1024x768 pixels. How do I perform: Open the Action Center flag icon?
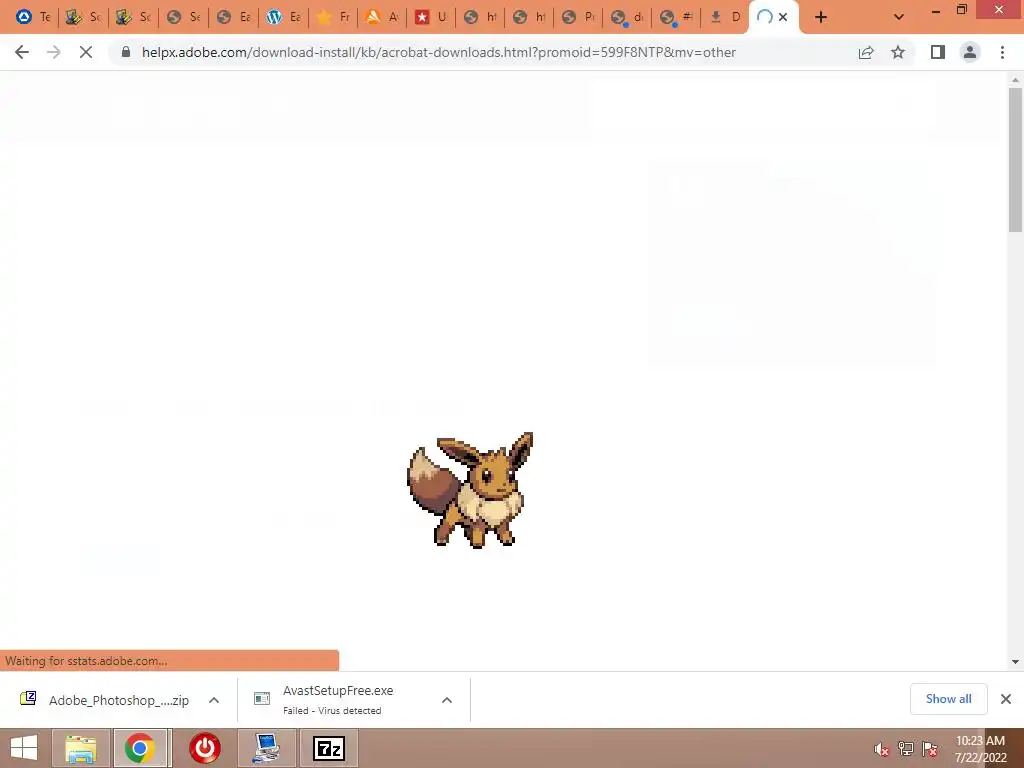click(x=930, y=749)
